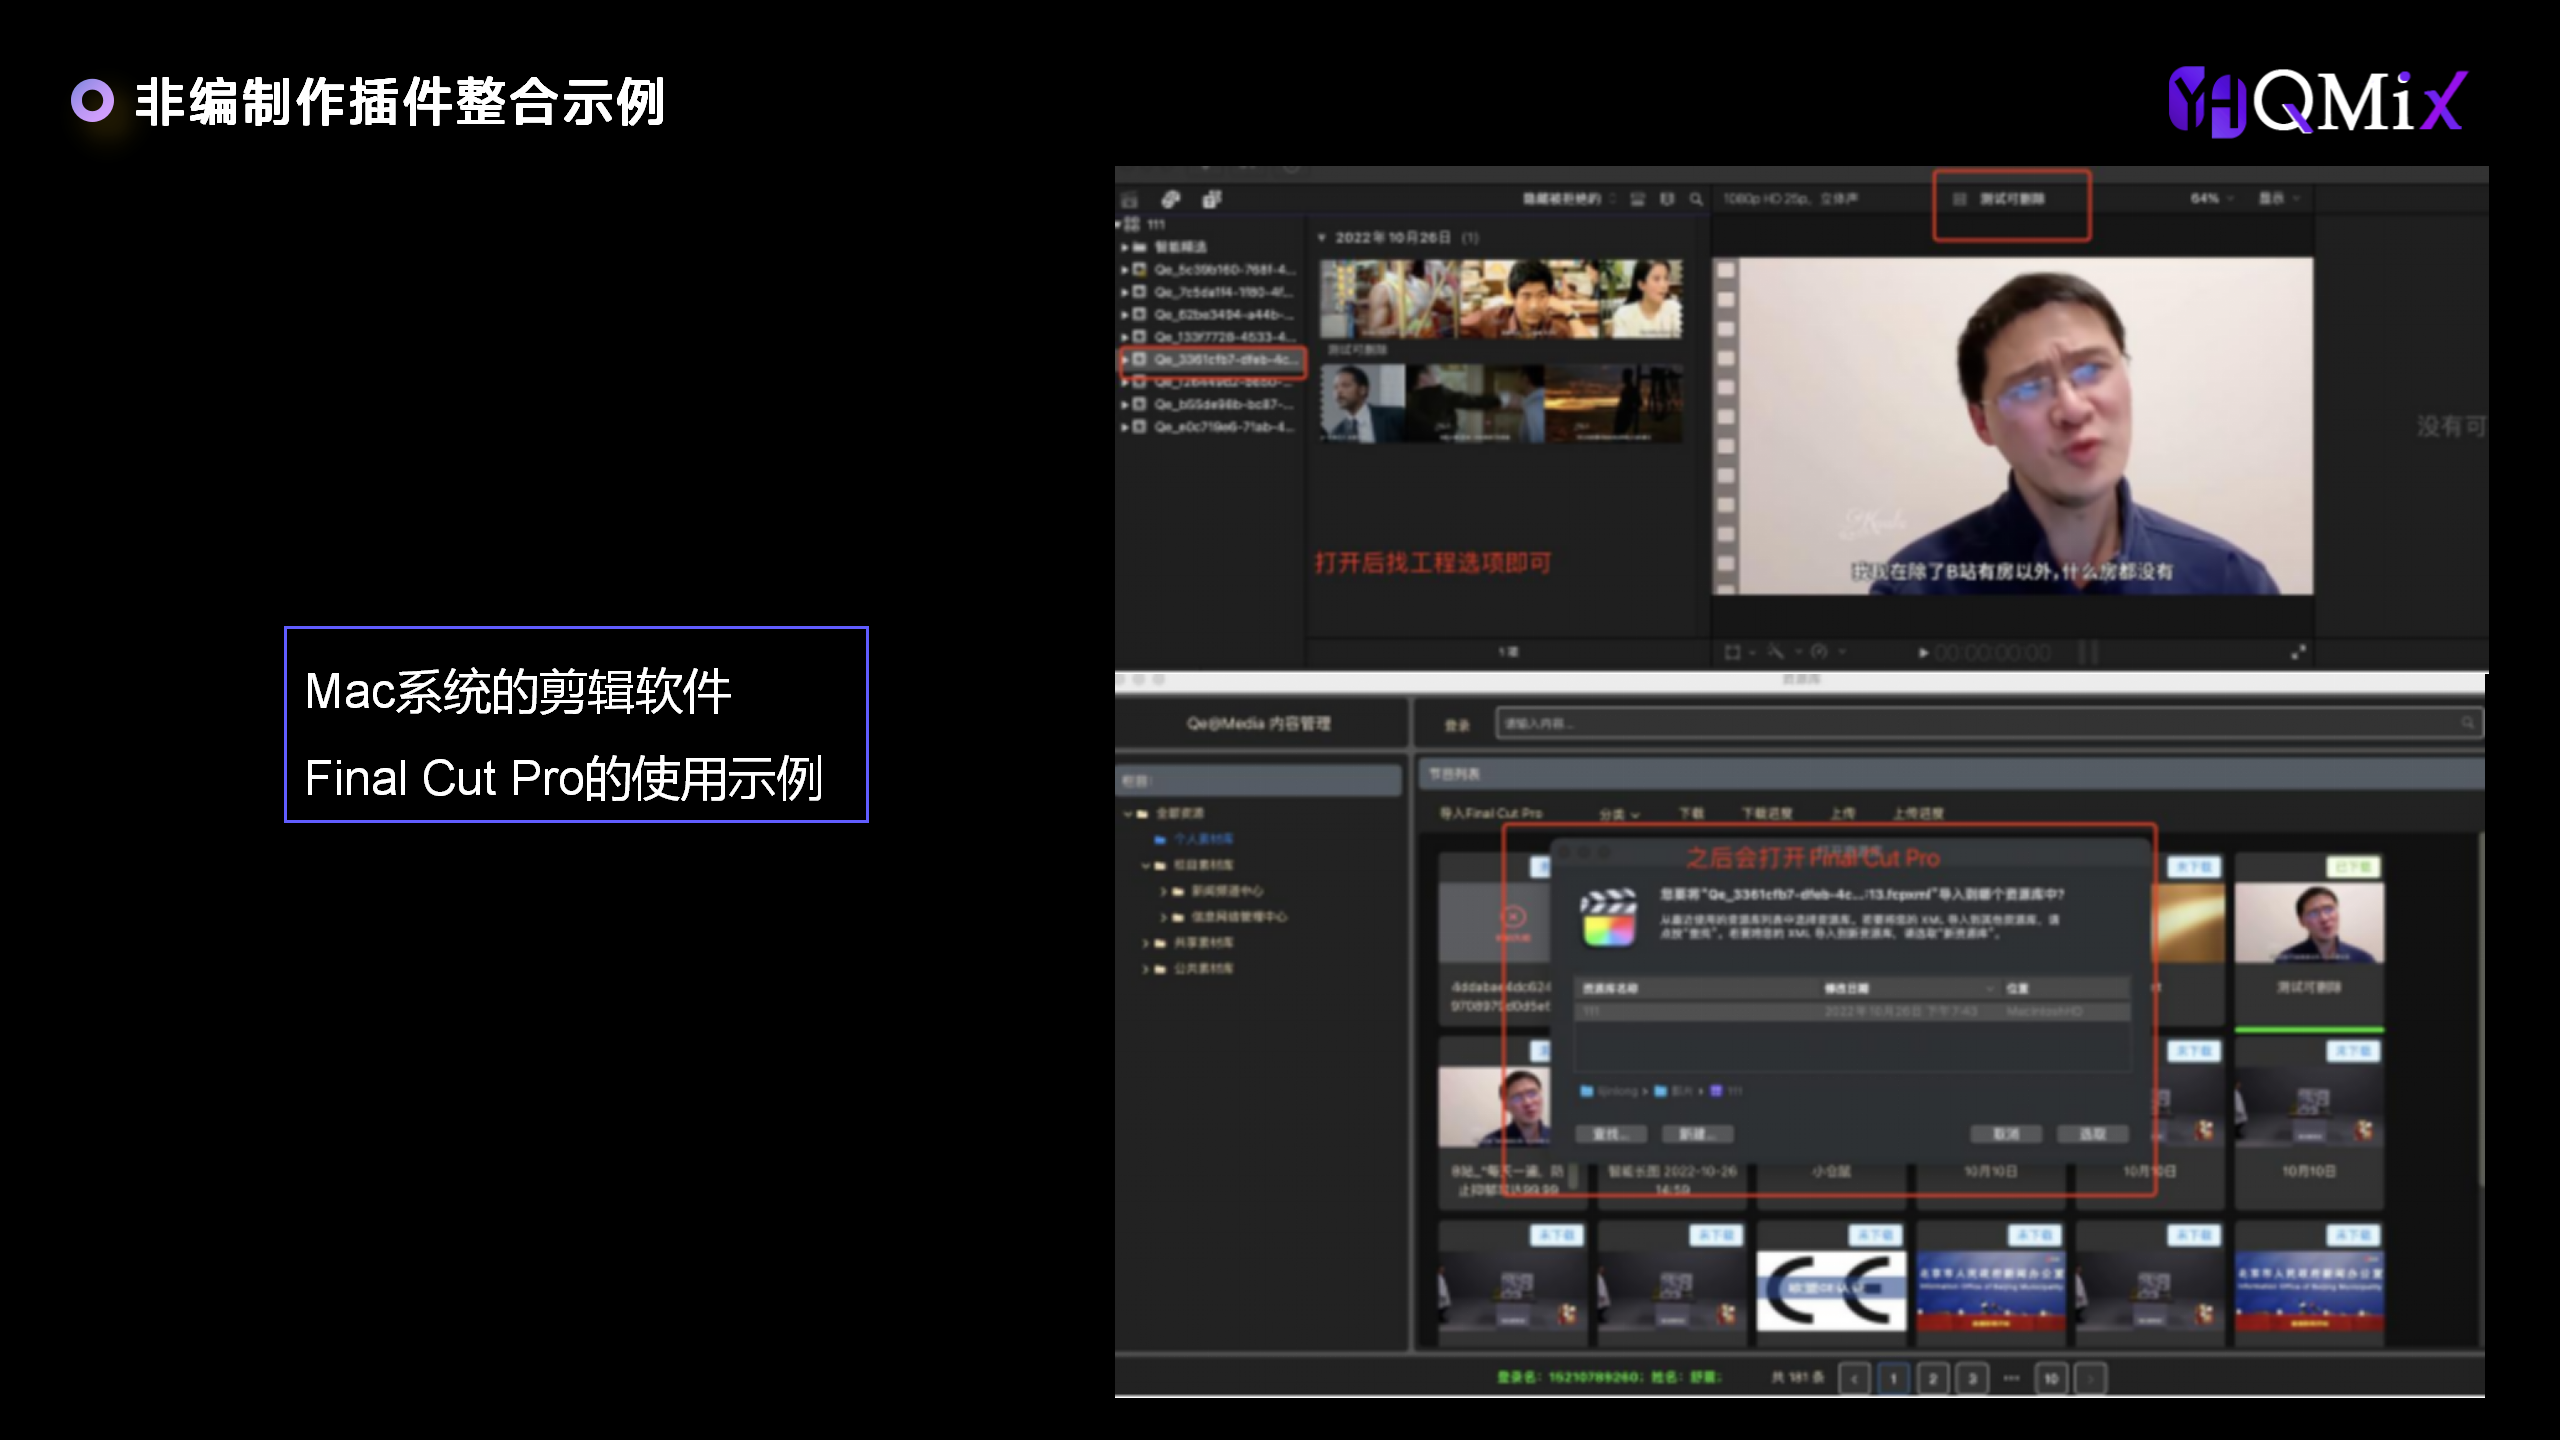The width and height of the screenshot is (2560, 1440).
Task: Expand the 智能精选 smart collections folder
Action: [1125, 247]
